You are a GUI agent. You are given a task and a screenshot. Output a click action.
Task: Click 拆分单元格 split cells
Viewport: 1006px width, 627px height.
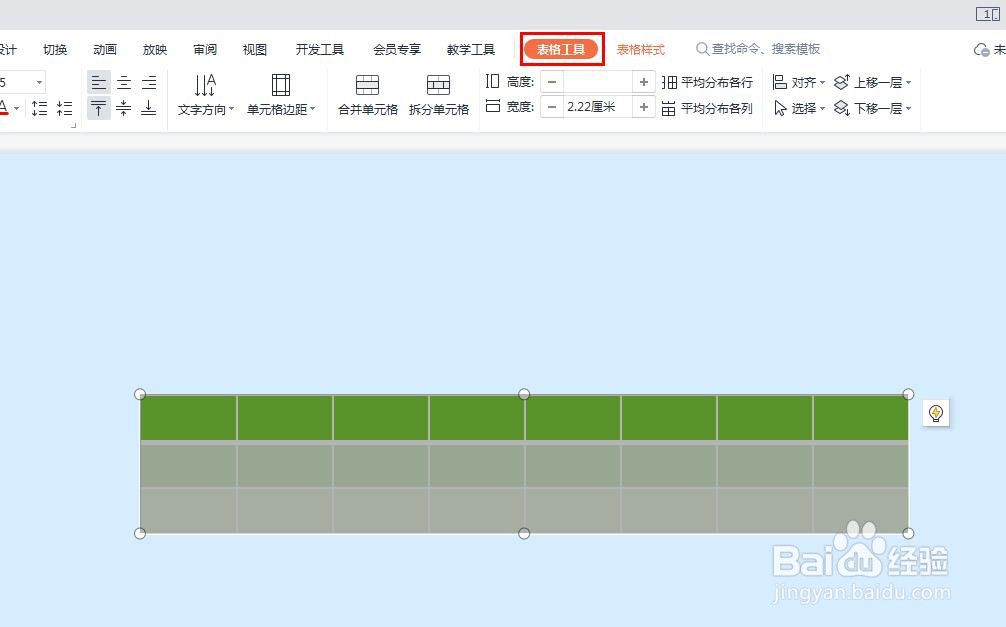coord(439,95)
